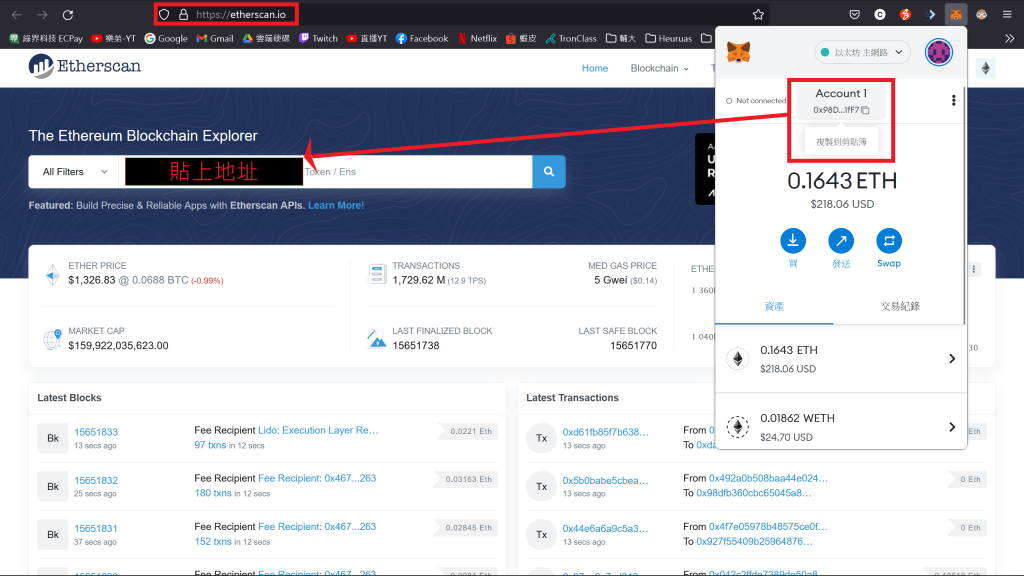Screen dimensions: 1024x576
Task: Open the browser hamburger menu
Action: click(1007, 14)
